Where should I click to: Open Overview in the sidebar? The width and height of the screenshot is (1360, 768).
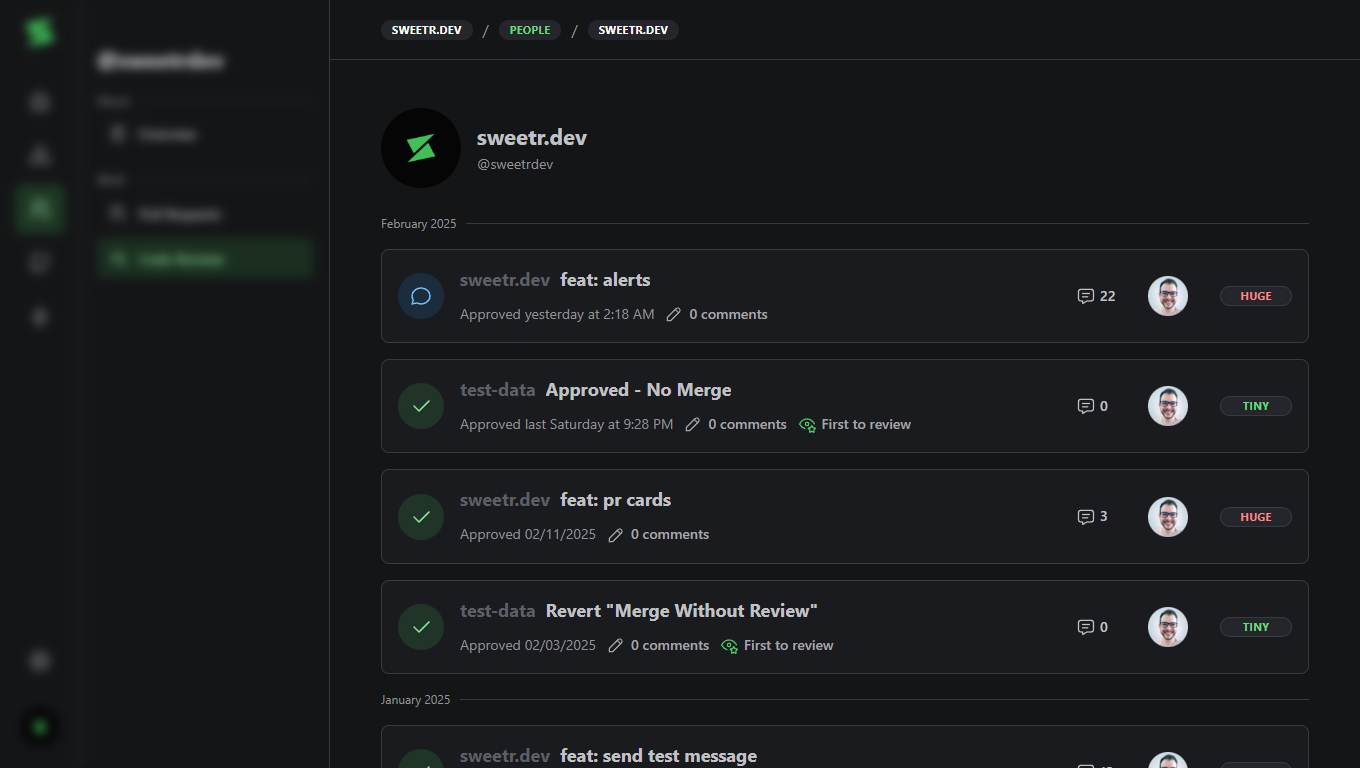pyautogui.click(x=205, y=134)
